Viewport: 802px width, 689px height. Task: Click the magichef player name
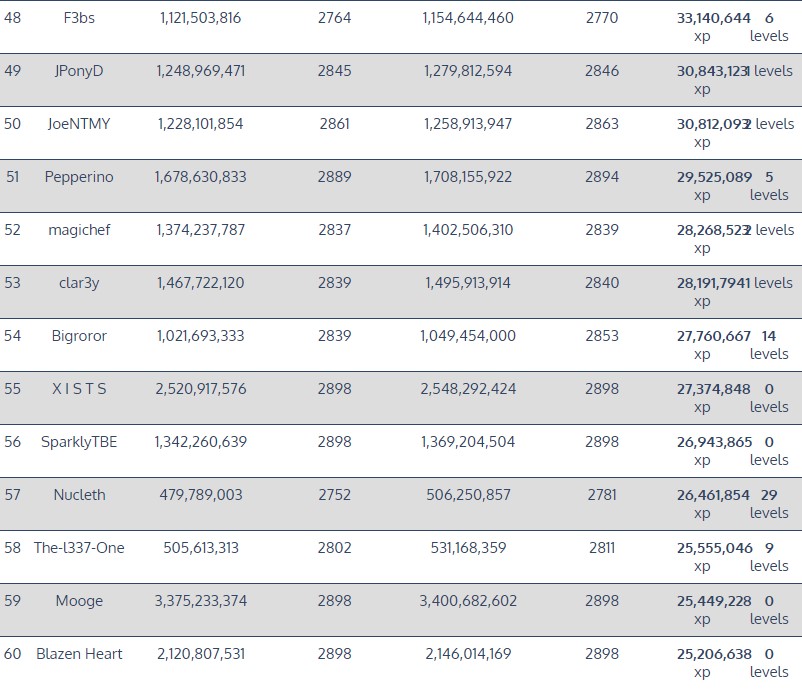(x=79, y=230)
